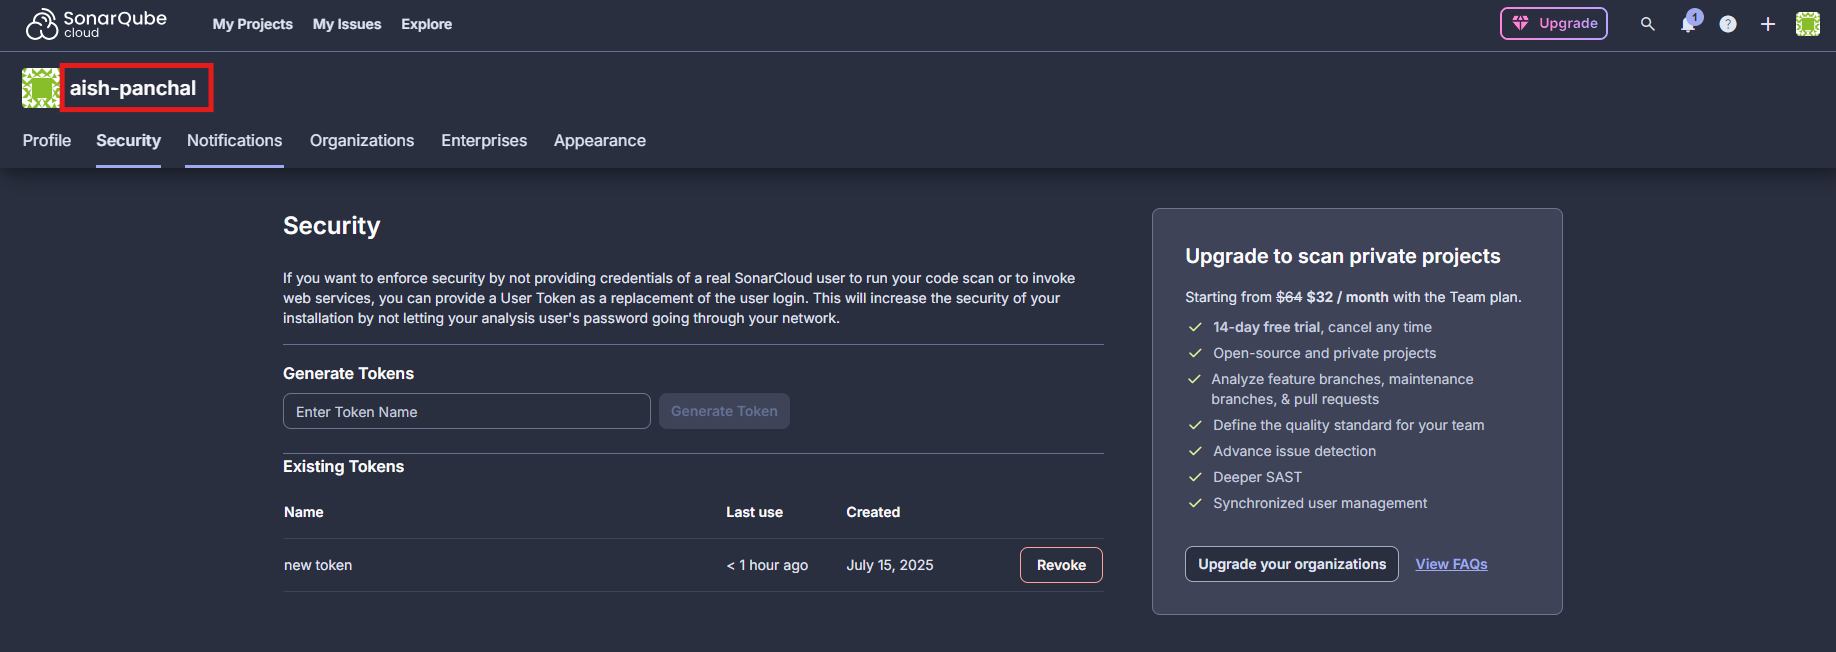Switch to the Organizations tab
The height and width of the screenshot is (652, 1836).
[x=362, y=141]
